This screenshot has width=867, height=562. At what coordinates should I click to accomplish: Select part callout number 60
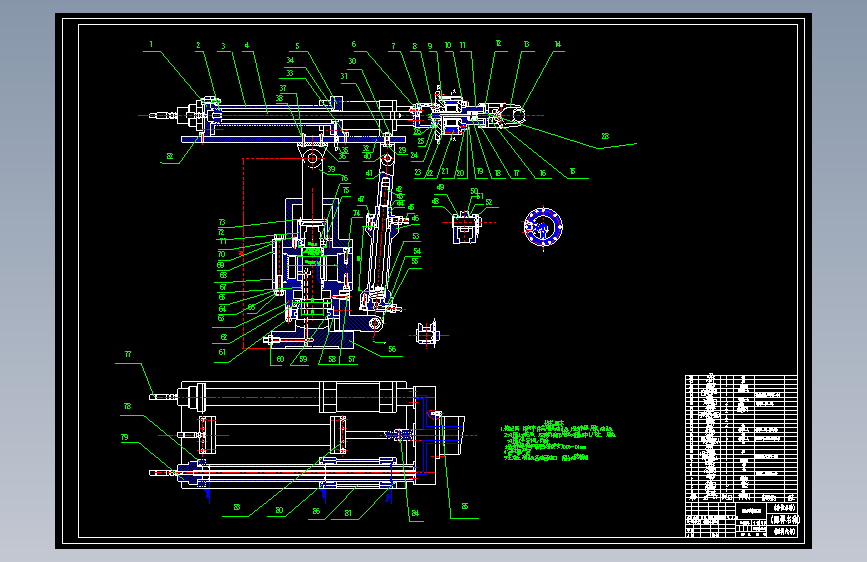[x=280, y=359]
